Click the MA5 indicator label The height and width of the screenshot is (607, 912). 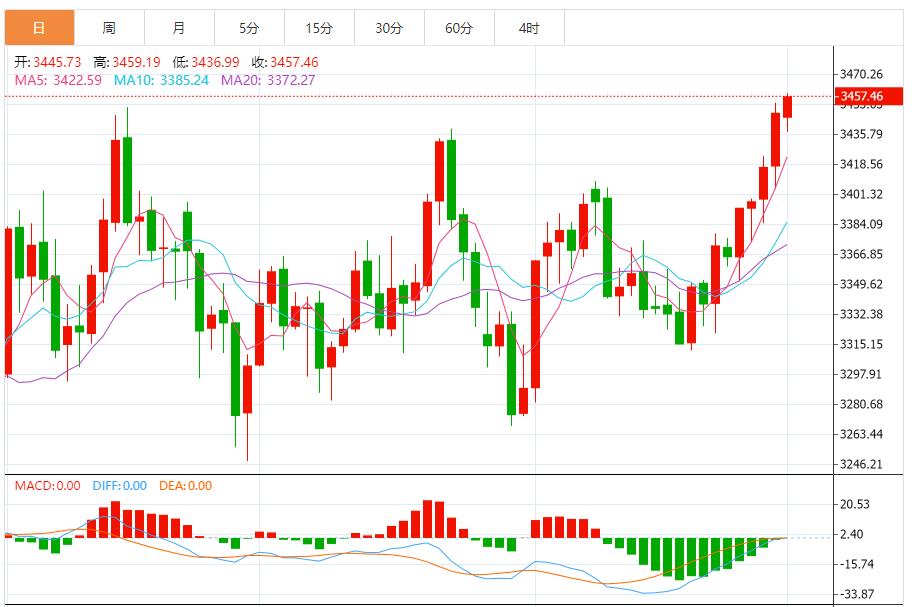pyautogui.click(x=58, y=80)
